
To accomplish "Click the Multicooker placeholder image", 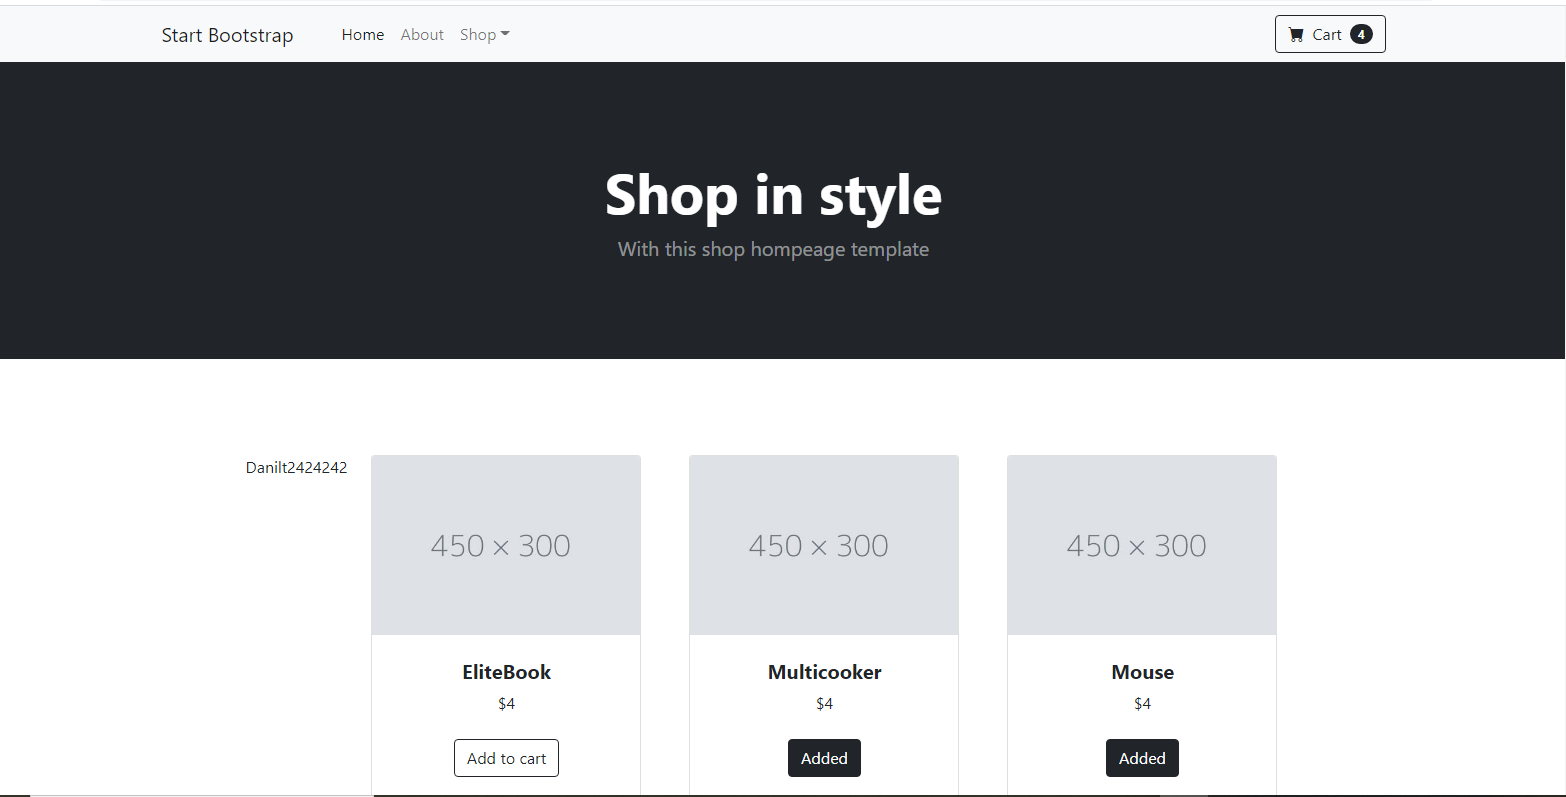I will pos(823,545).
